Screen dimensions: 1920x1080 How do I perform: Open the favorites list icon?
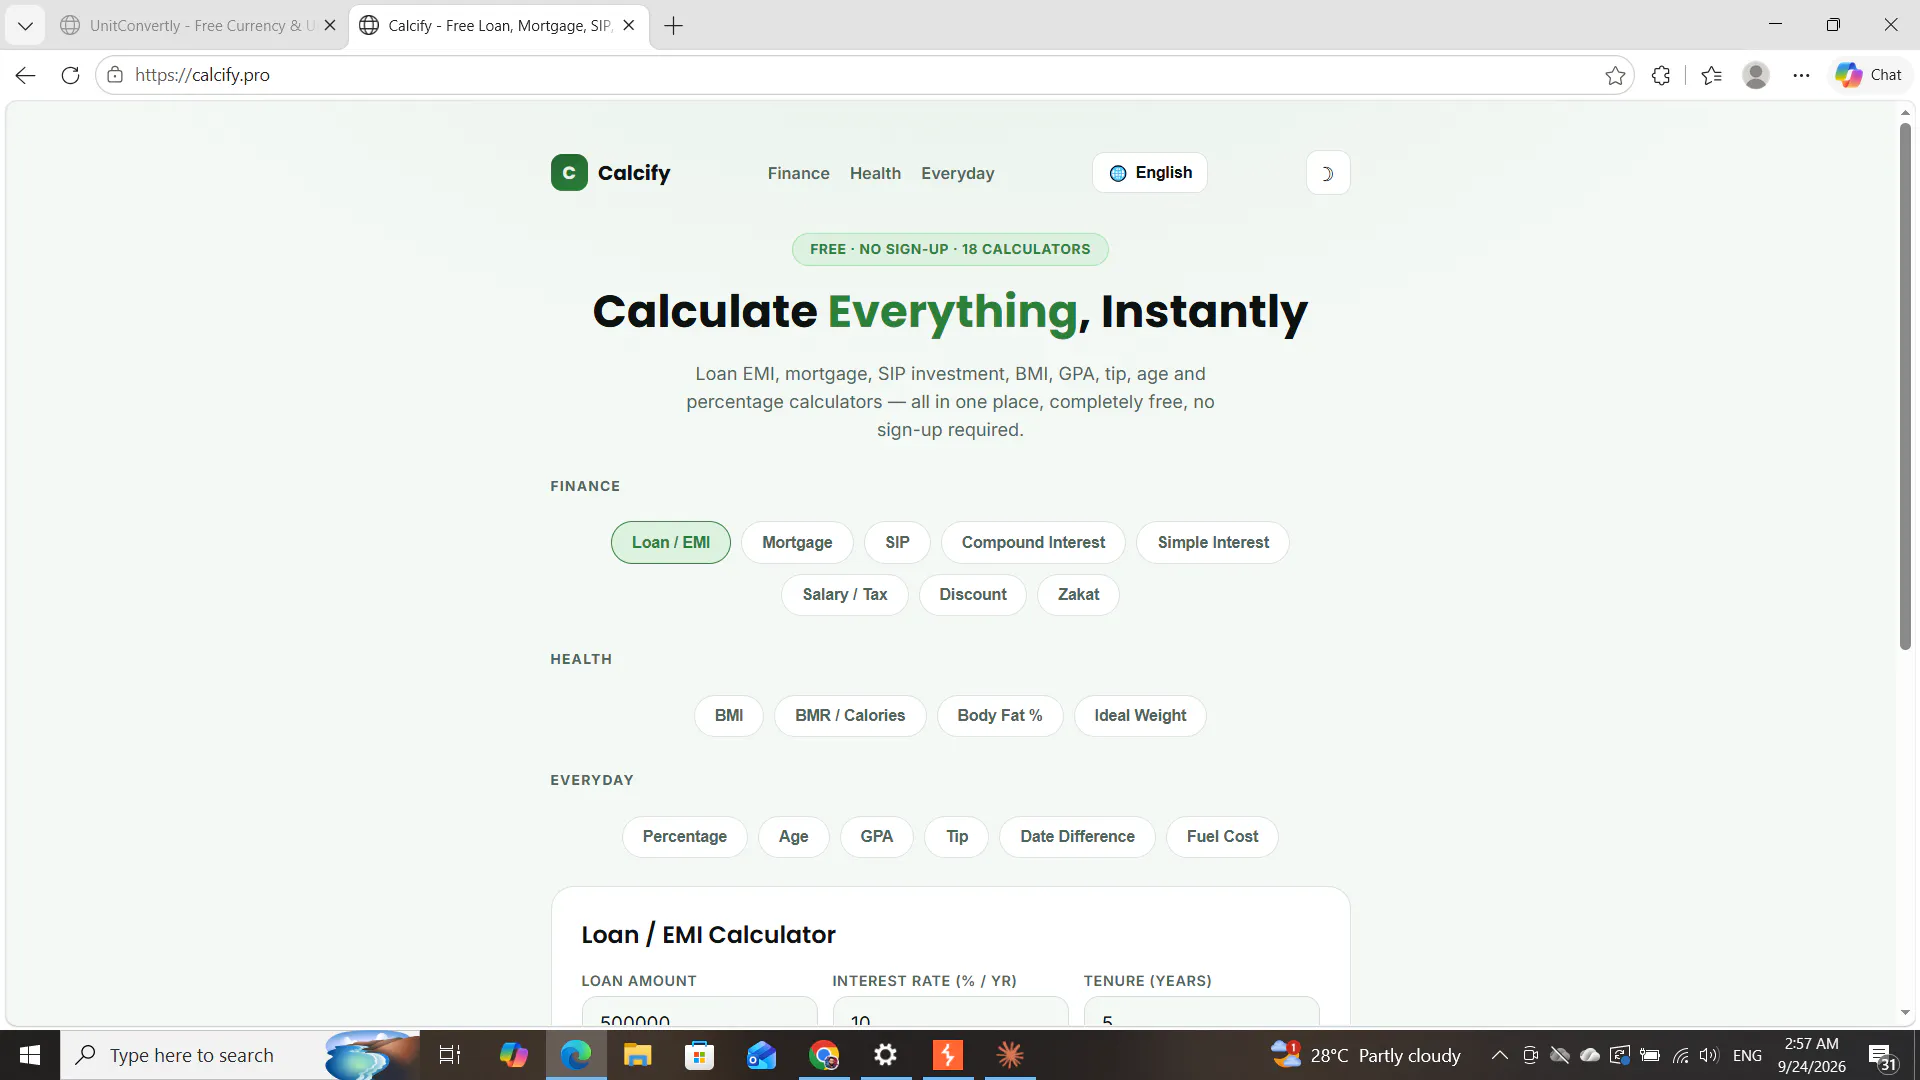tap(1711, 75)
